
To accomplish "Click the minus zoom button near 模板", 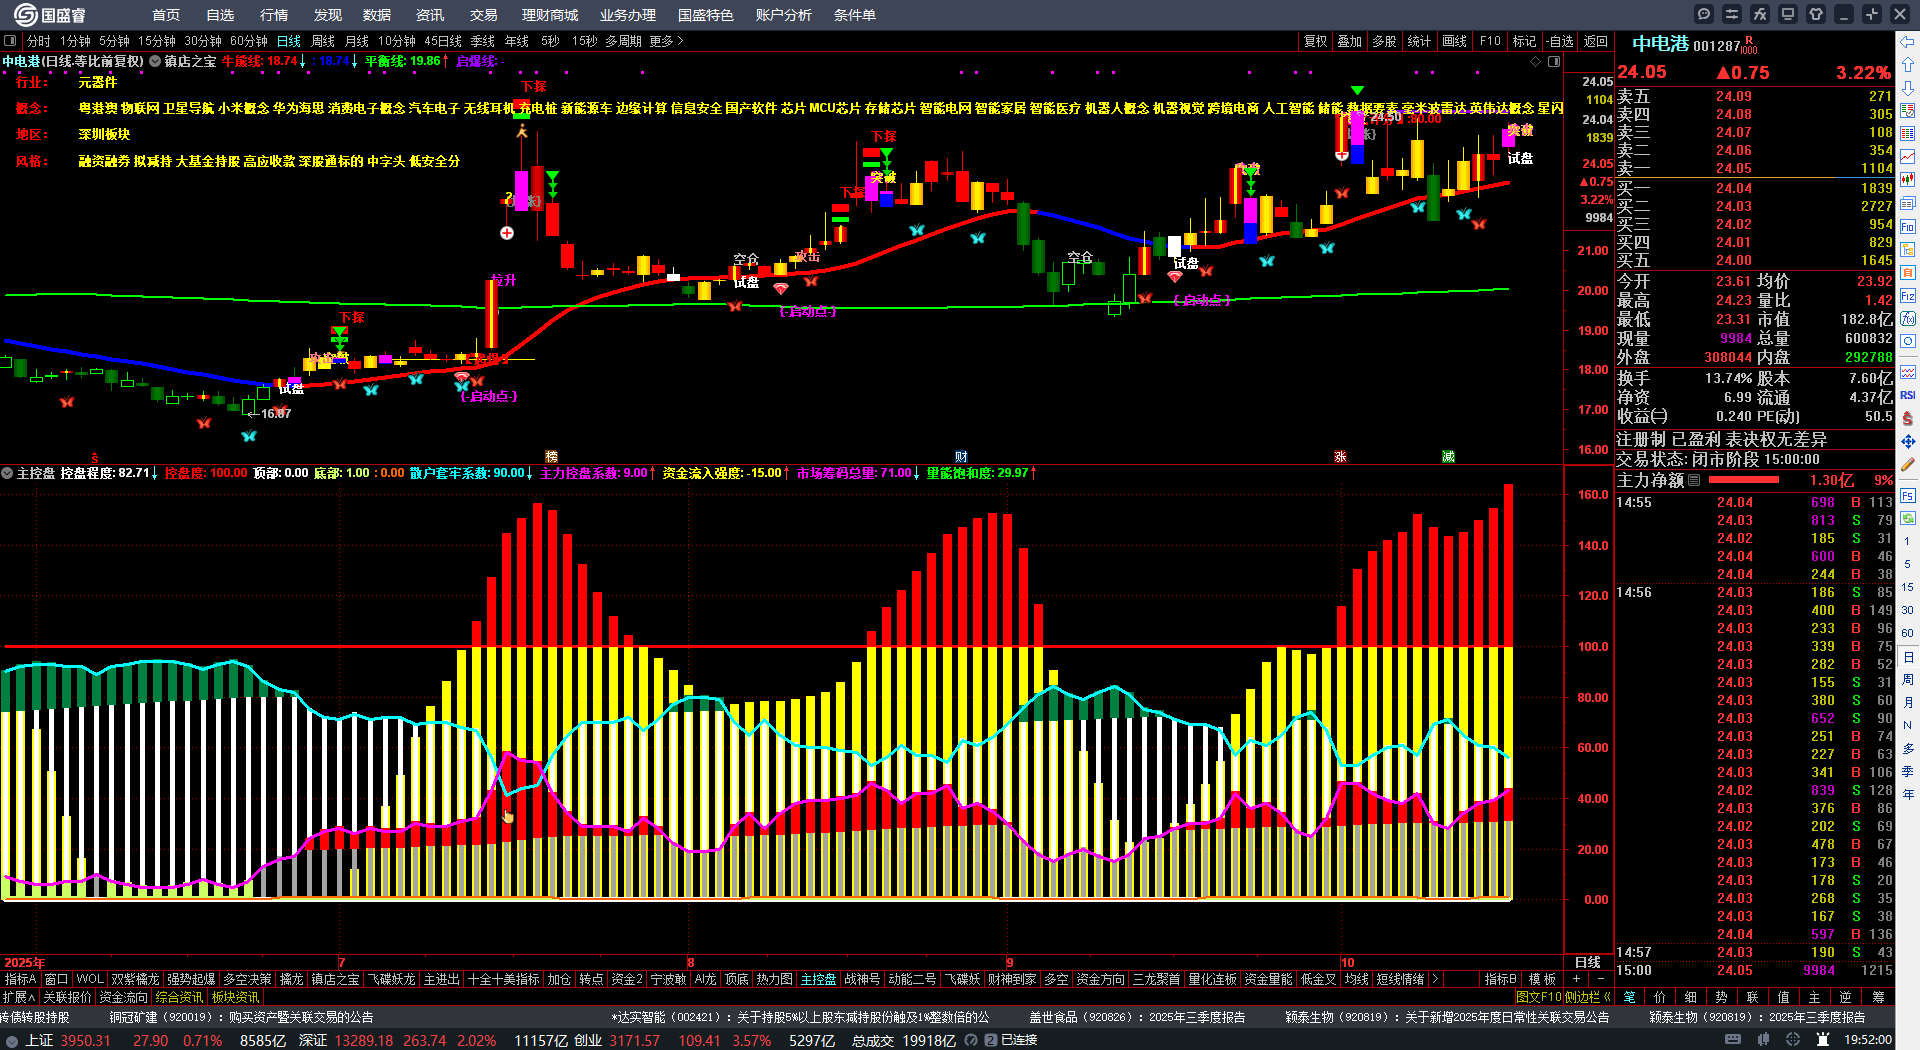I will click(x=1601, y=979).
